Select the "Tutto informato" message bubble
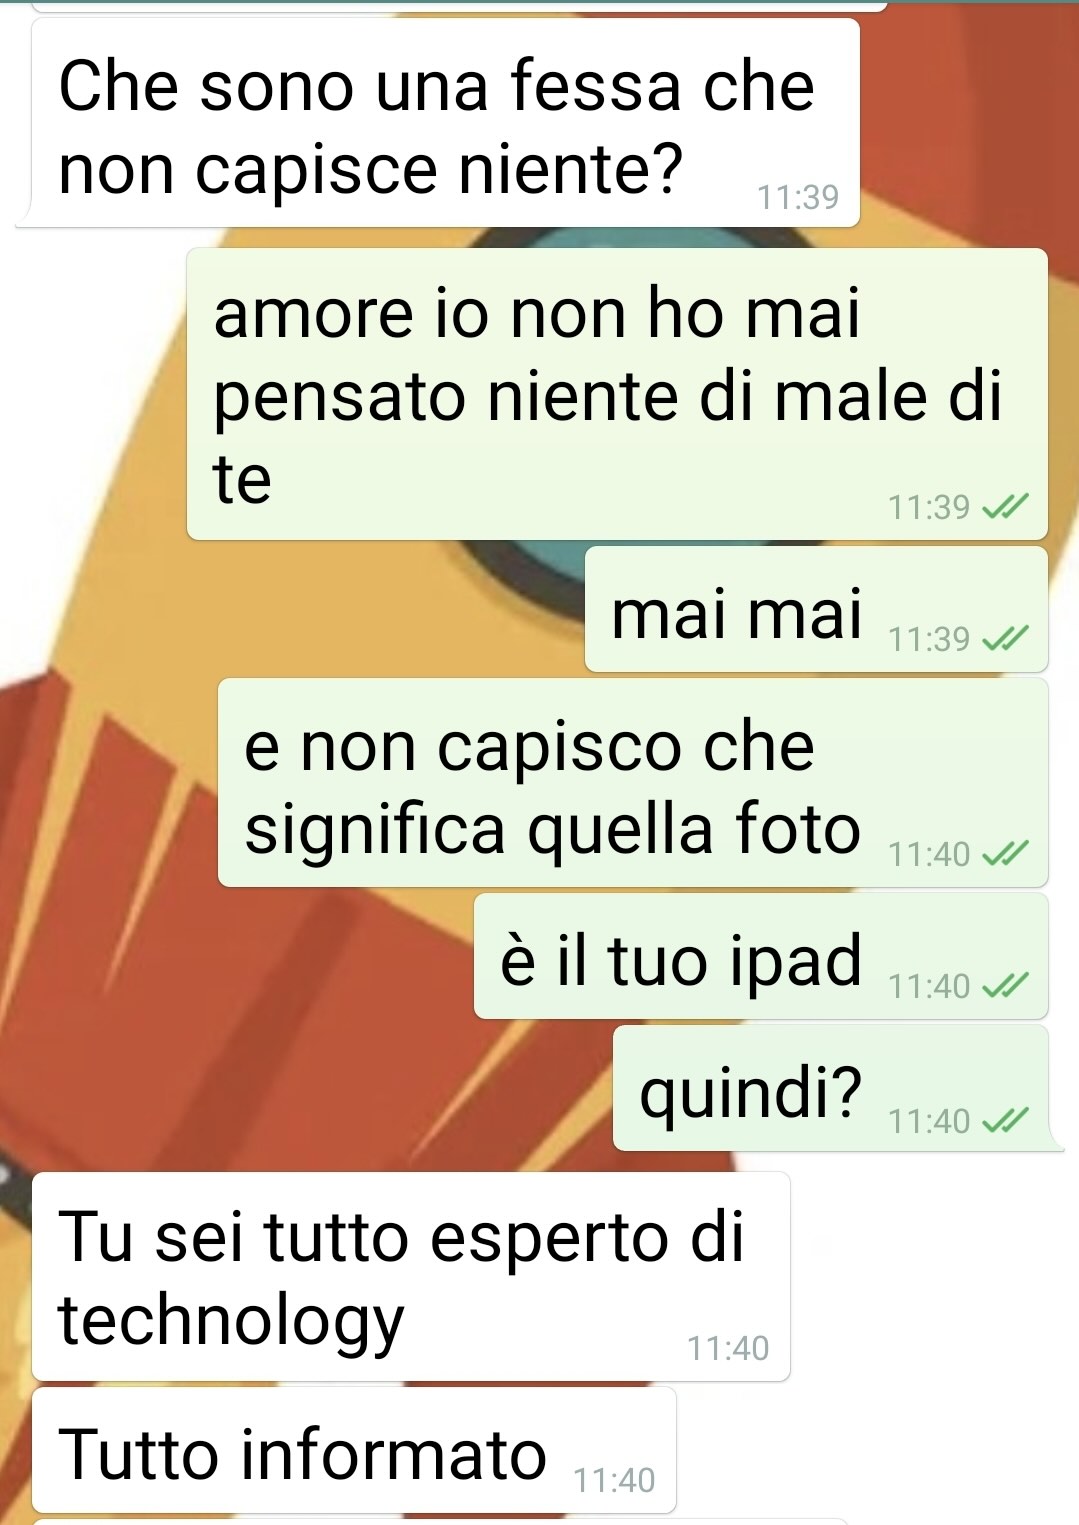Image resolution: width=1079 pixels, height=1525 pixels. [x=354, y=1450]
